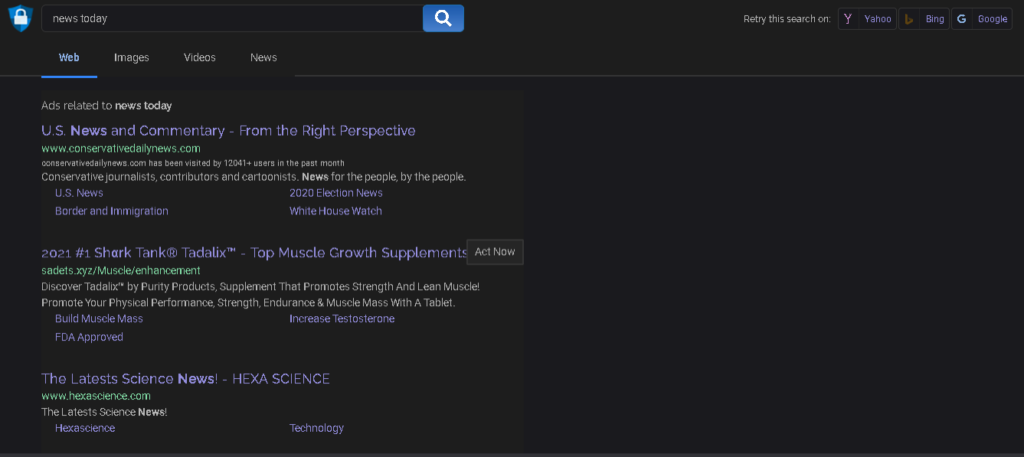The height and width of the screenshot is (457, 1024).
Task: Click the magnifying glass search button
Action: 443,18
